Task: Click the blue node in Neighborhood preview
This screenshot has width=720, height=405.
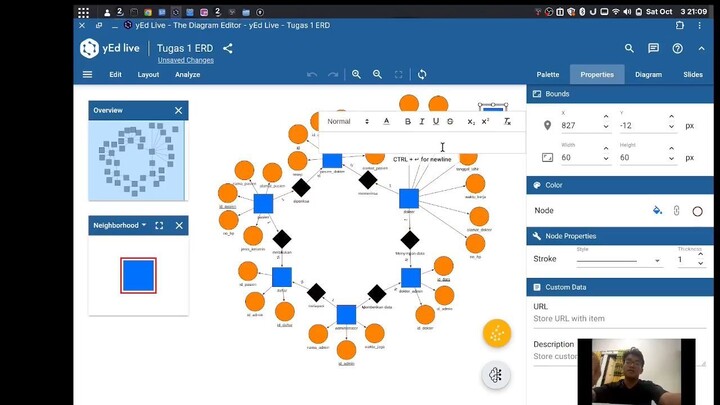Action: click(138, 276)
